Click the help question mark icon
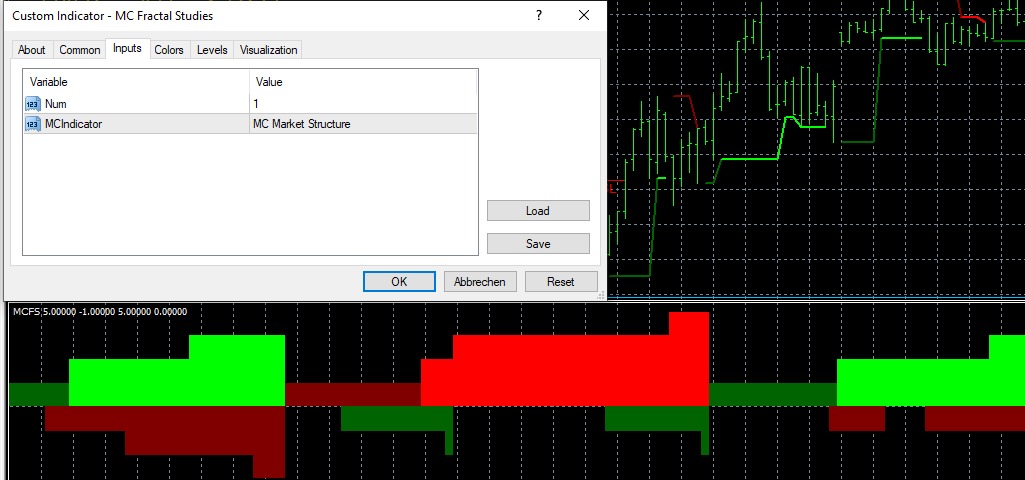The height and width of the screenshot is (480, 1025). click(x=539, y=16)
